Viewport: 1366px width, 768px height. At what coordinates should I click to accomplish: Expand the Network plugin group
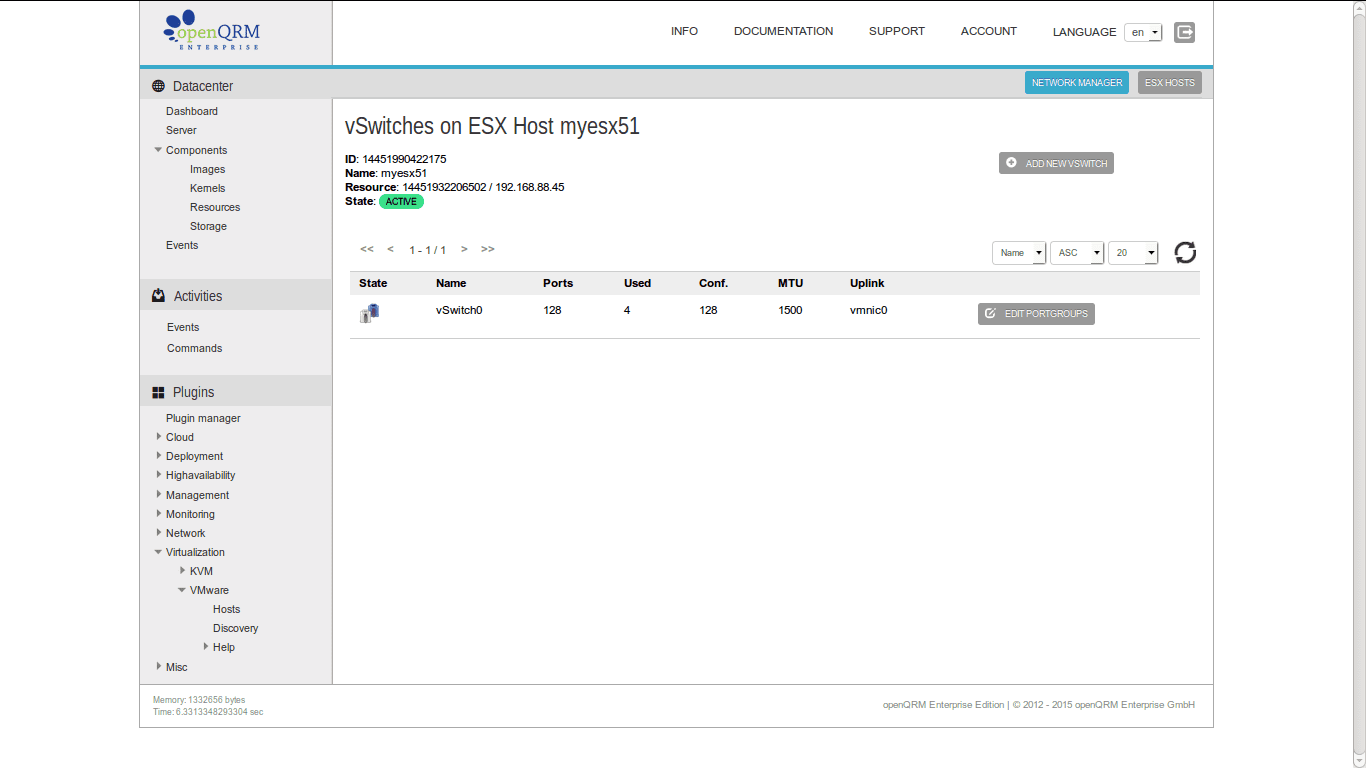click(158, 533)
